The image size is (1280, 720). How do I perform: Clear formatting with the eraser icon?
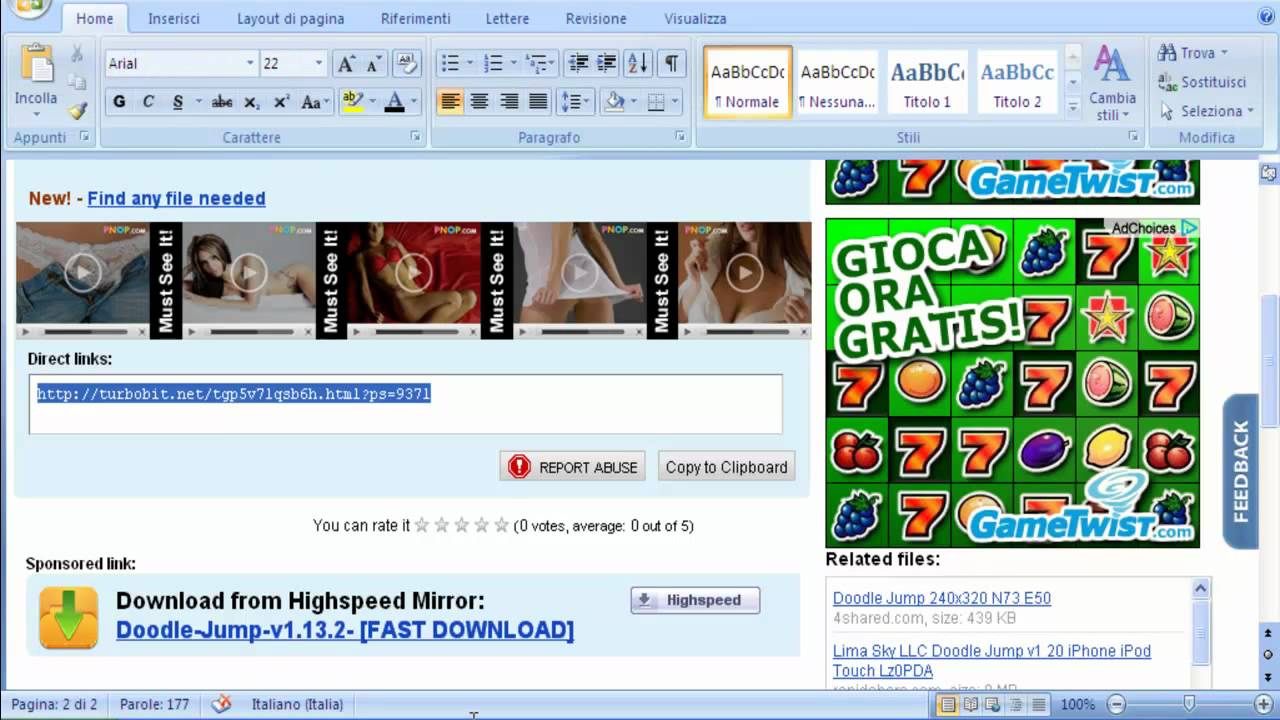(x=406, y=64)
